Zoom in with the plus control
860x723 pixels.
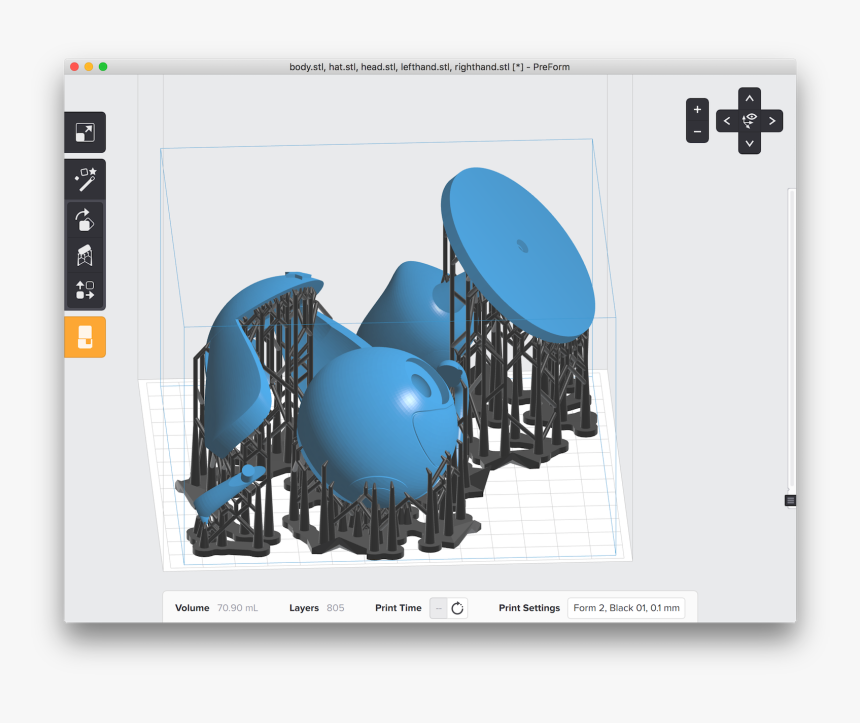pyautogui.click(x=697, y=107)
